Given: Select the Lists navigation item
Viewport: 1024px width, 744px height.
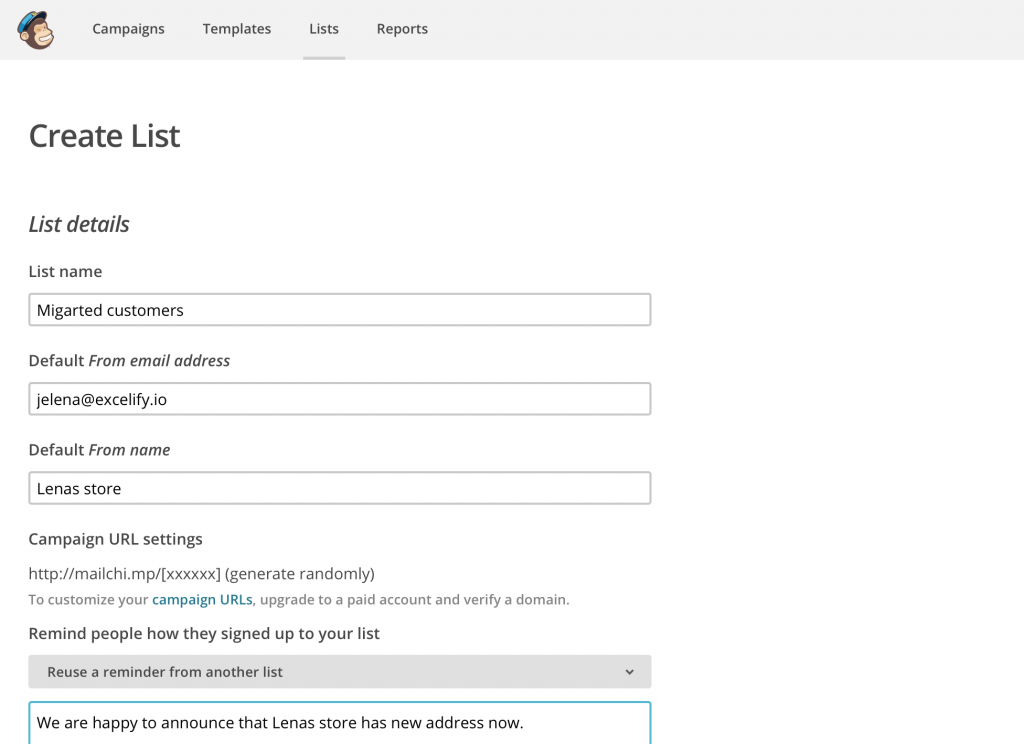Looking at the screenshot, I should 323,29.
